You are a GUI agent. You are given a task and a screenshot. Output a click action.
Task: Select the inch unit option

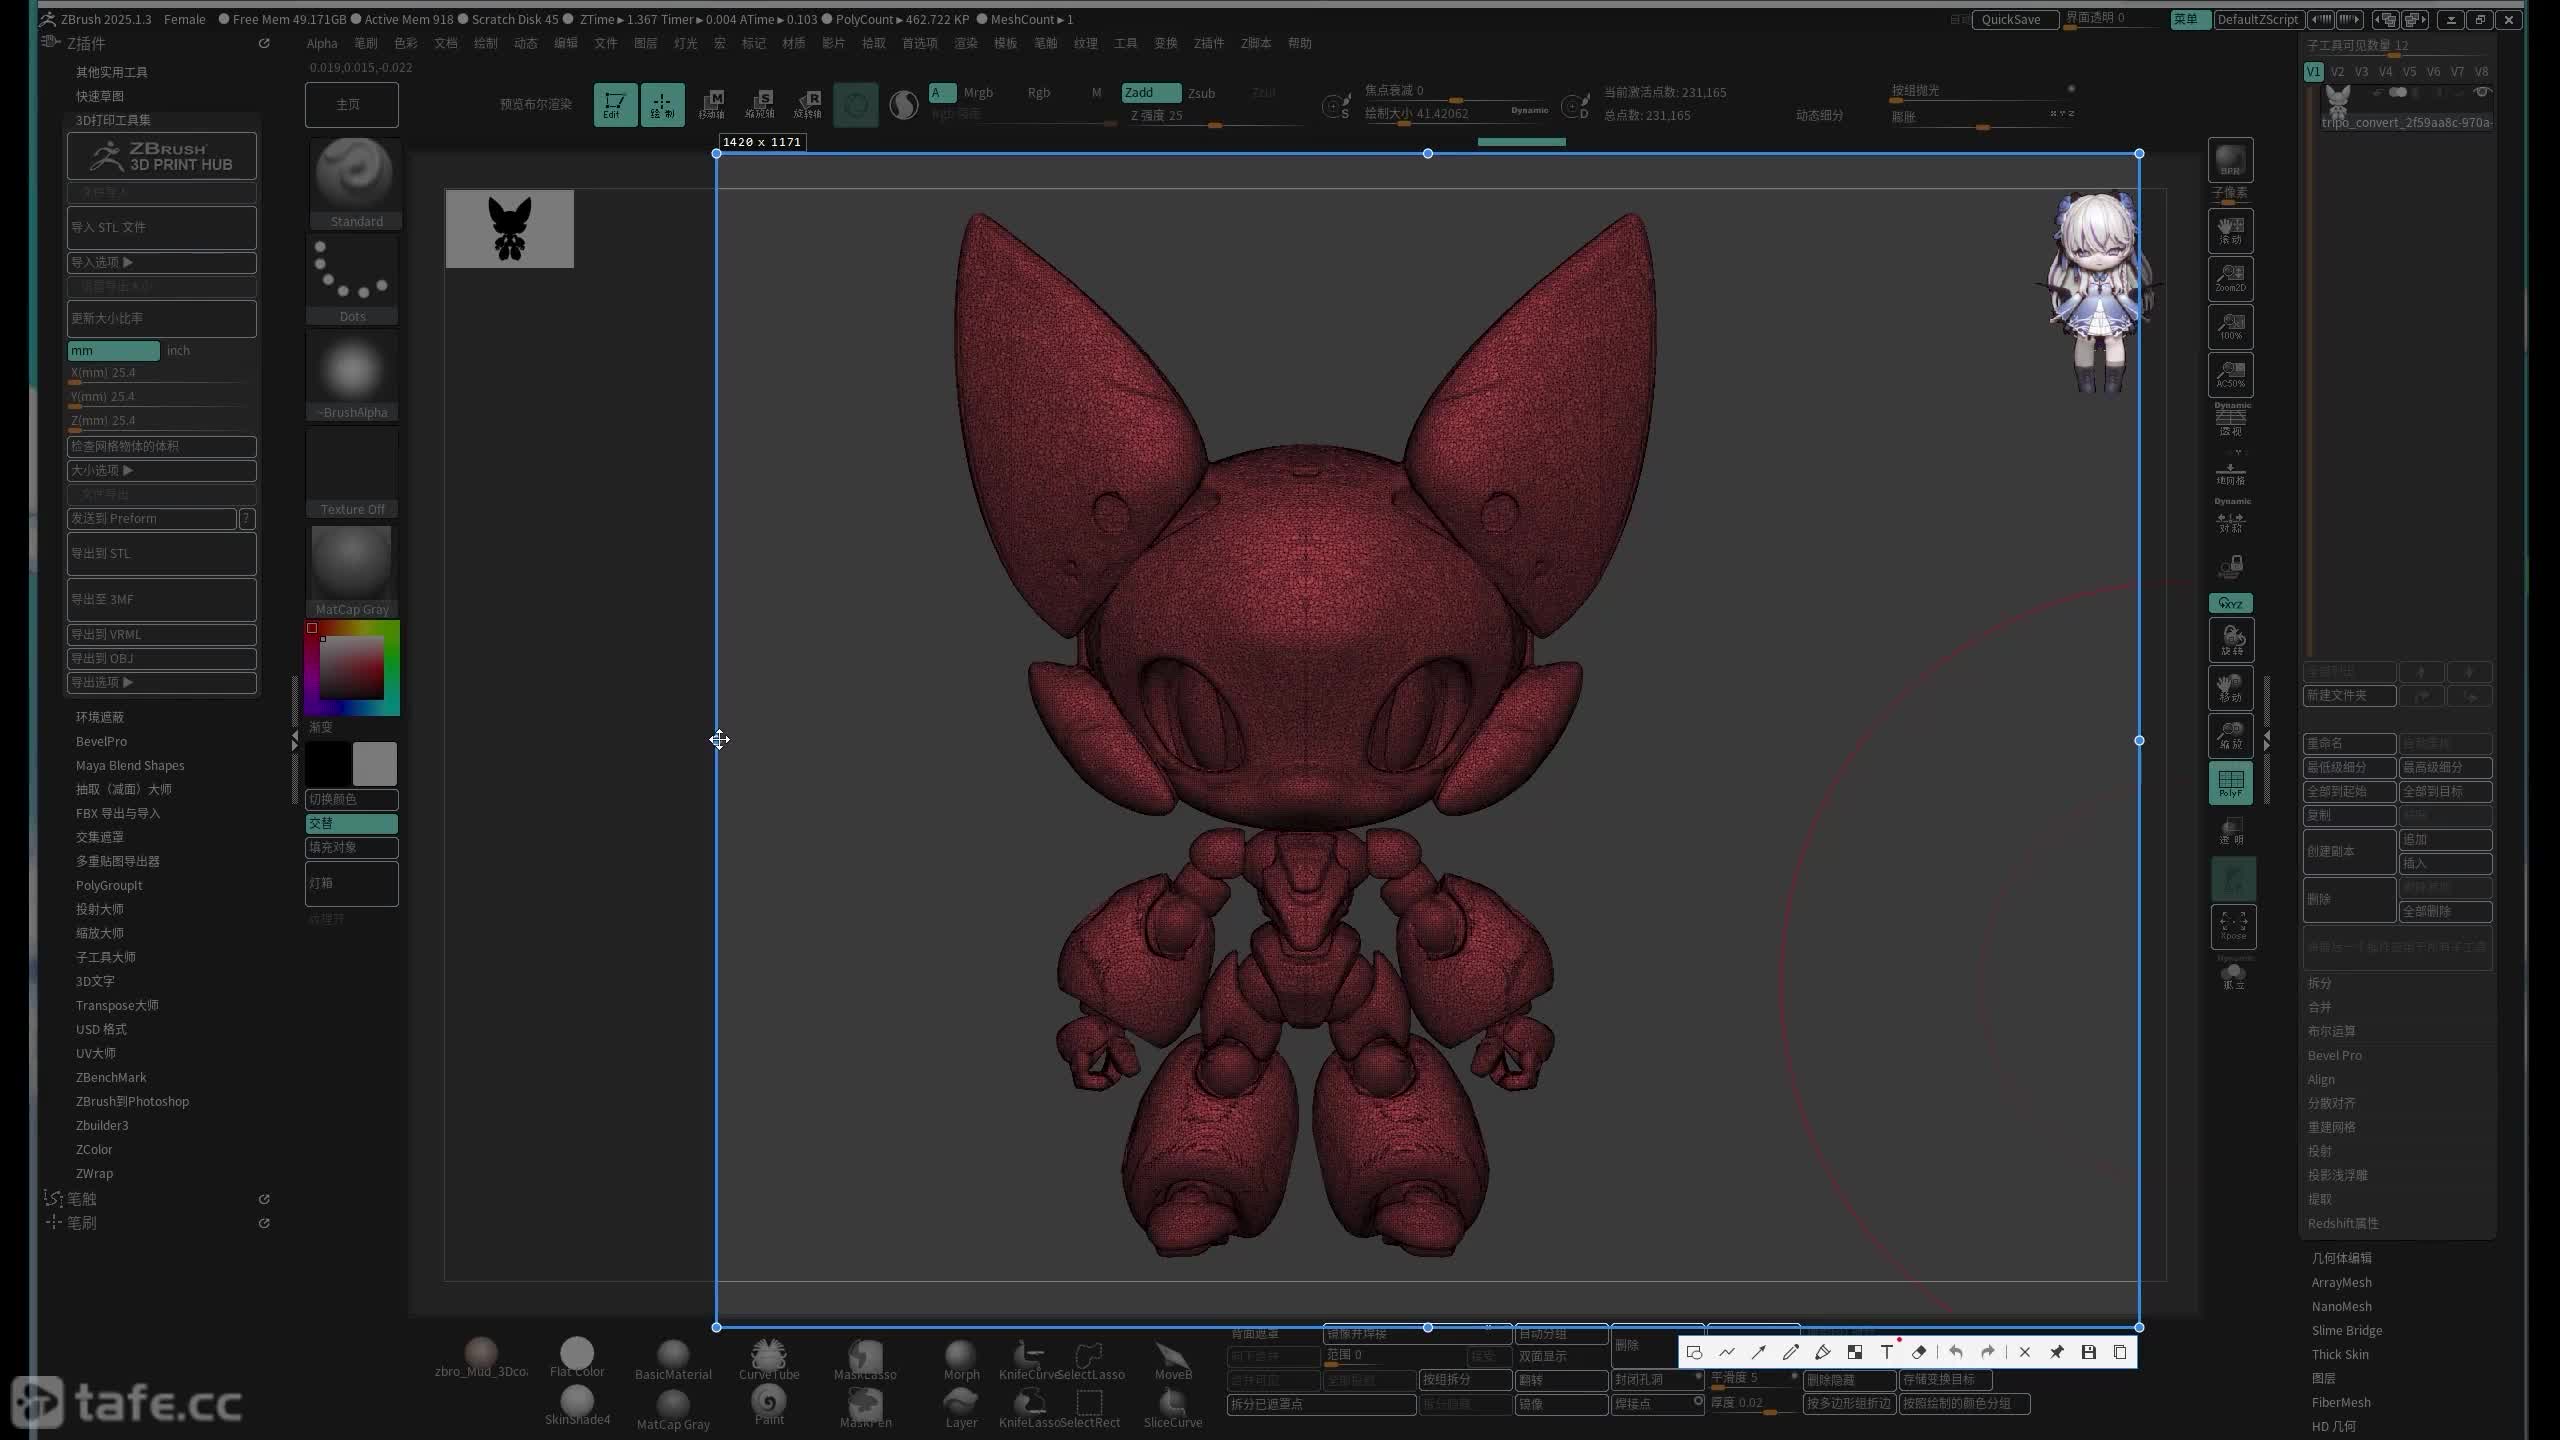178,351
